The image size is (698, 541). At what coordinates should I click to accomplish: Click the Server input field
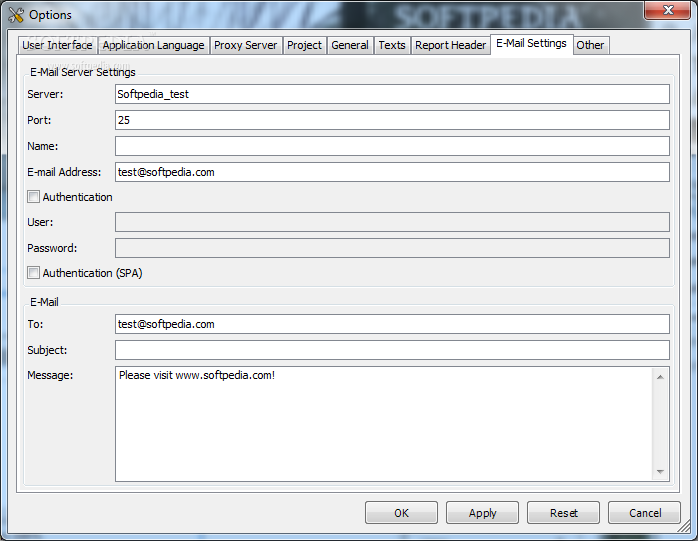coord(392,94)
